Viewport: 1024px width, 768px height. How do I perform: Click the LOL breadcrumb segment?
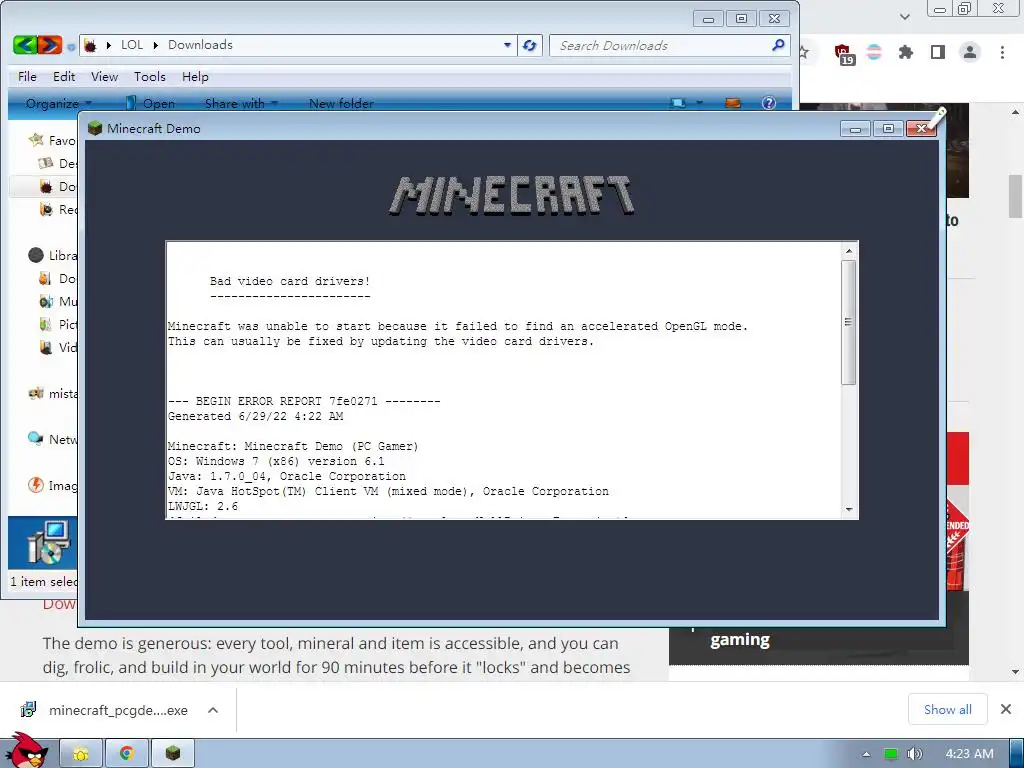[x=131, y=44]
